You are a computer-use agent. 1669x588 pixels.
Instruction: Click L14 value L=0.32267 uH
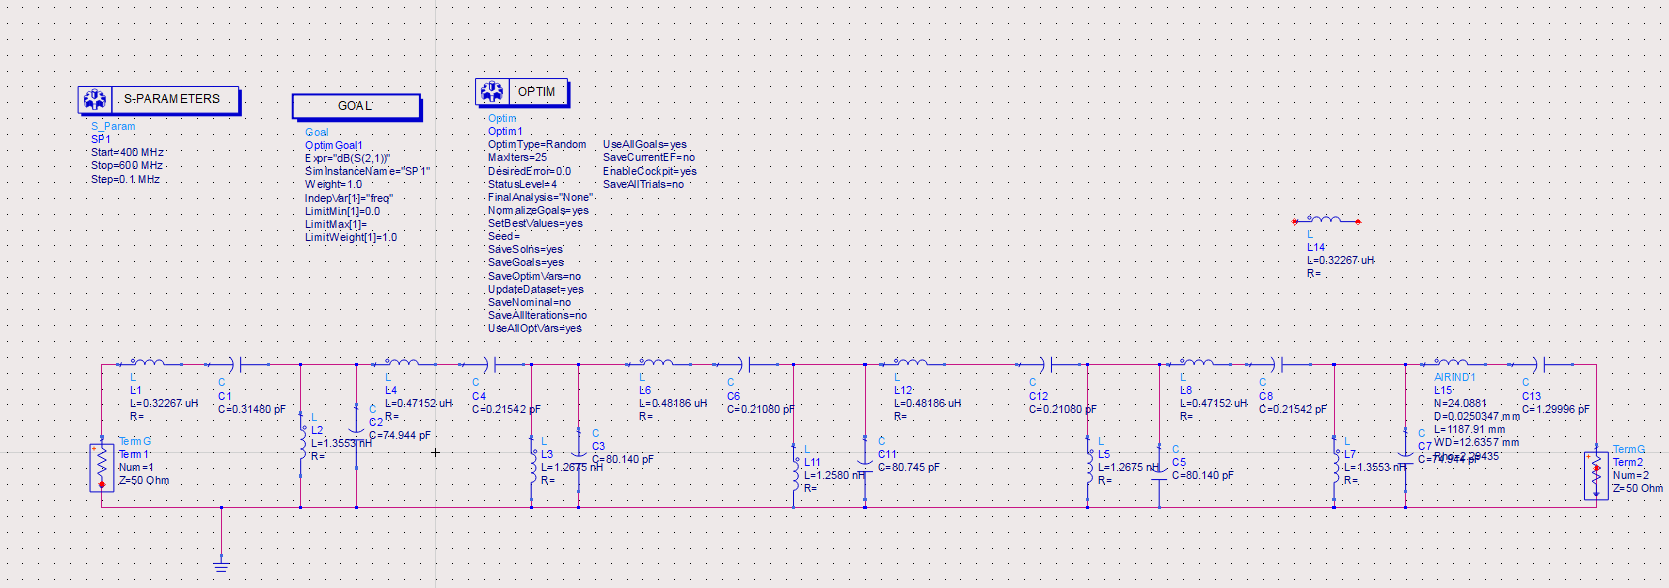click(1341, 261)
